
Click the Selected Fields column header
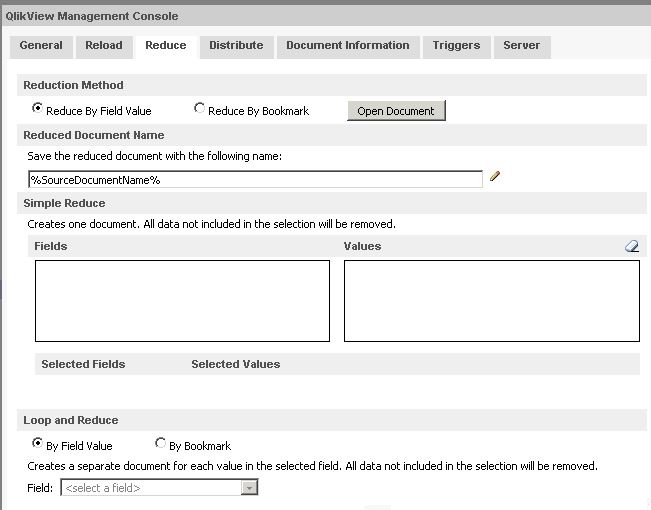tap(83, 364)
